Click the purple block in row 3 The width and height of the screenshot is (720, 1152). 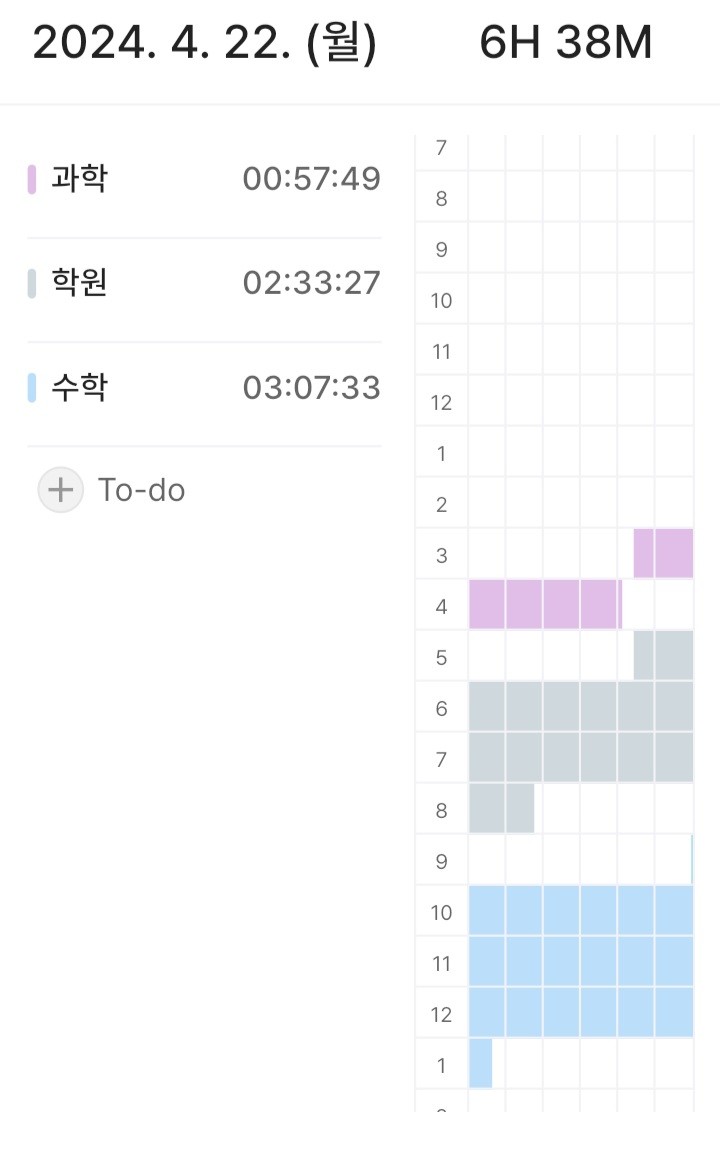click(x=664, y=554)
